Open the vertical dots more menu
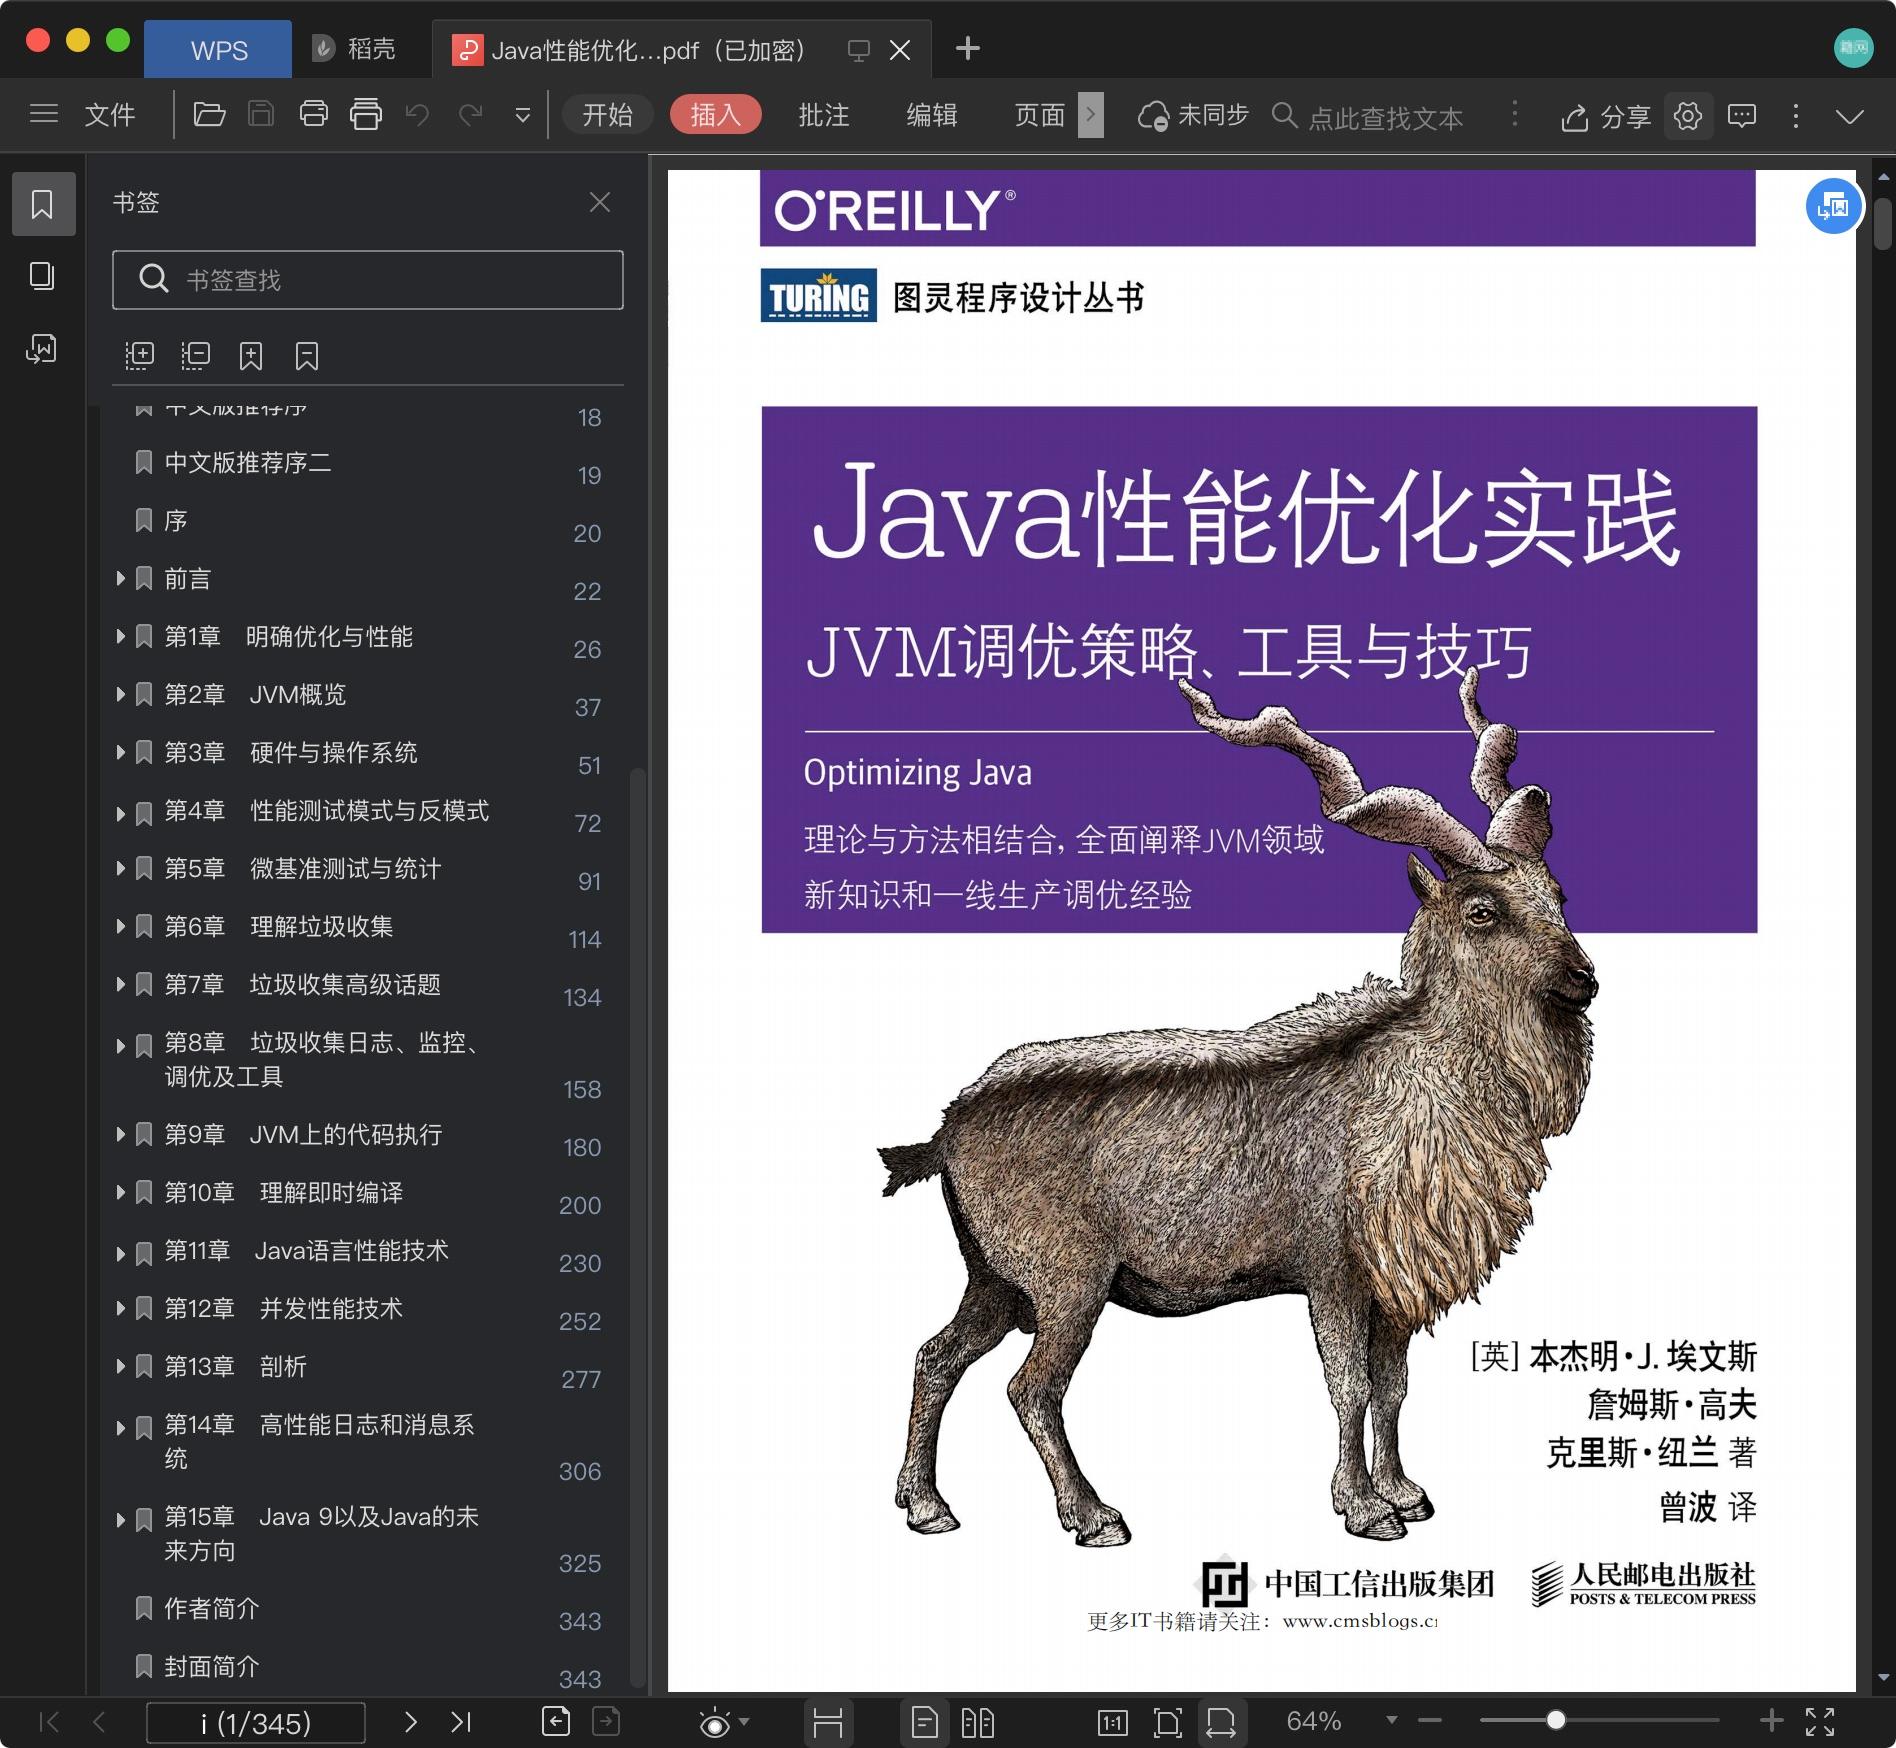The height and width of the screenshot is (1748, 1896). click(1796, 116)
